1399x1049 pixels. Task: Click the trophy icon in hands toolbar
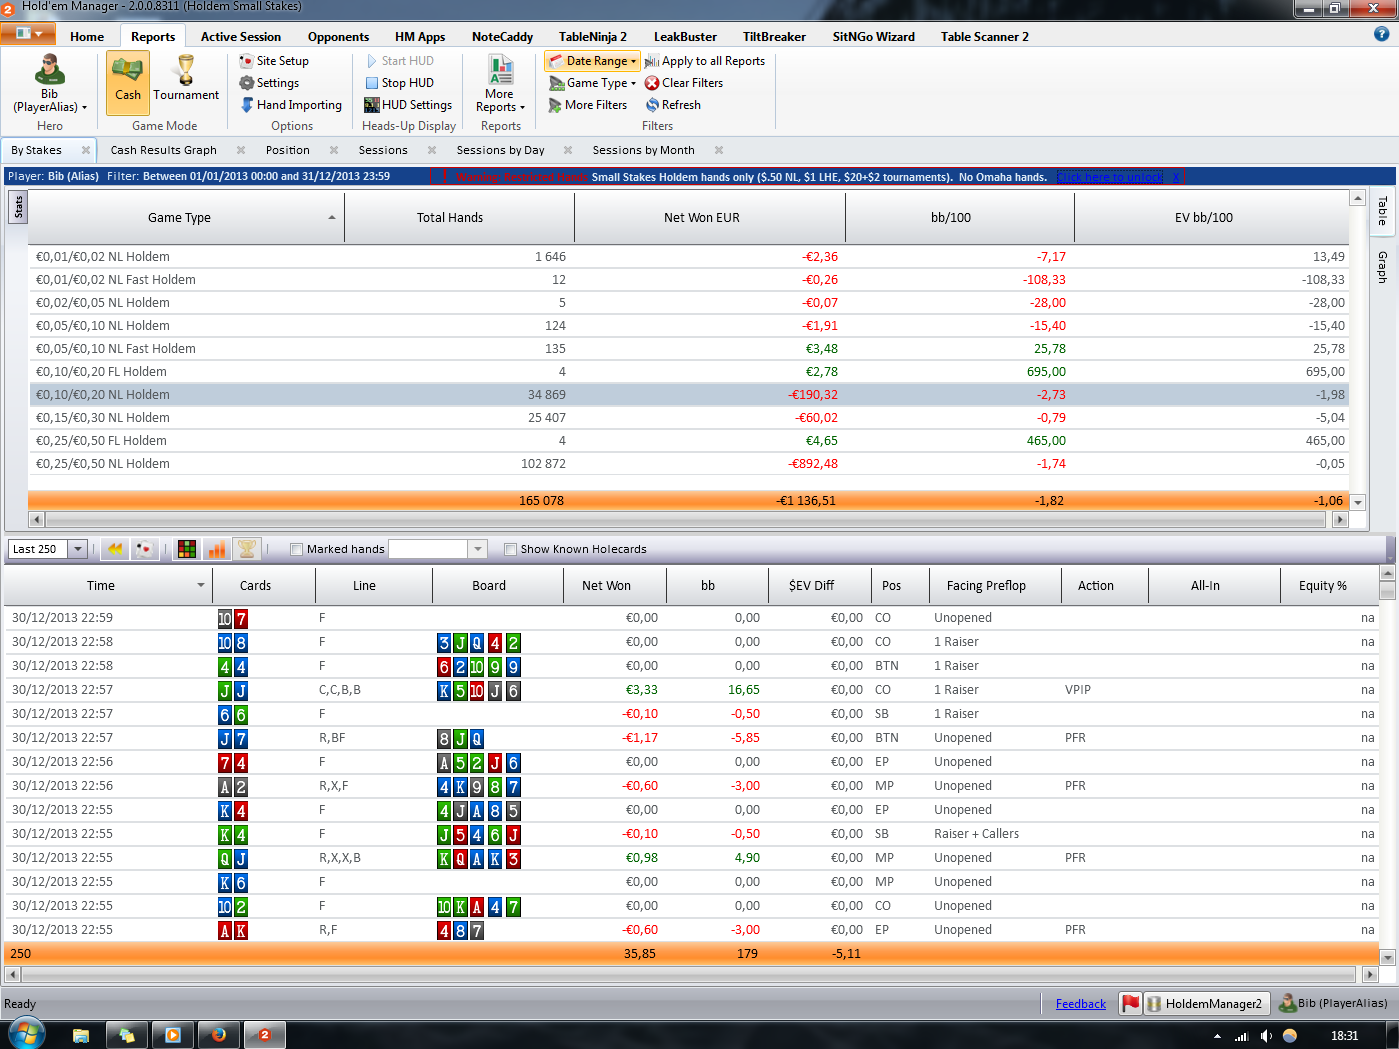[246, 549]
